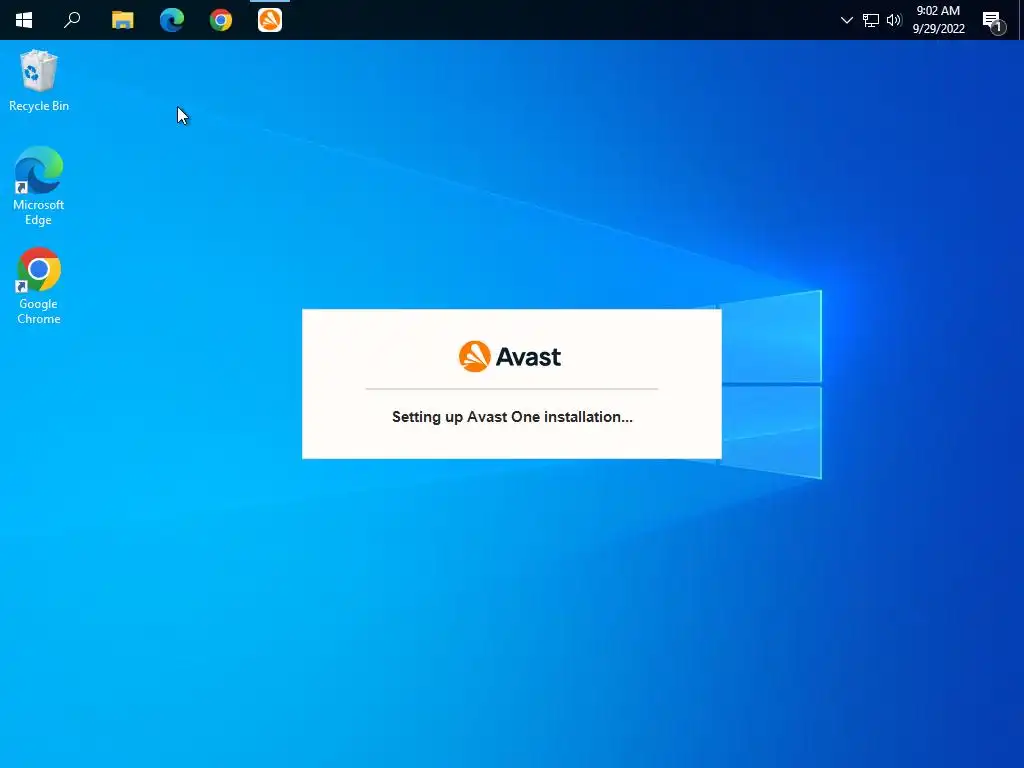Show hidden system tray icons
This screenshot has height=768, width=1024.
pyautogui.click(x=846, y=20)
